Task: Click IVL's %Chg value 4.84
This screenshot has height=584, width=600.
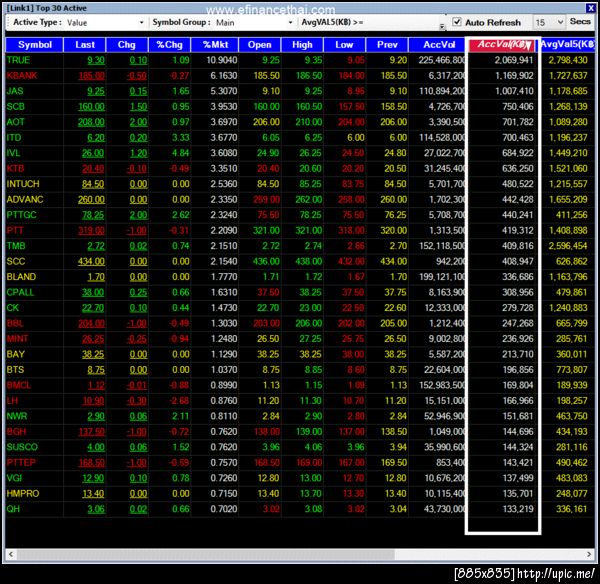Action: pyautogui.click(x=181, y=153)
